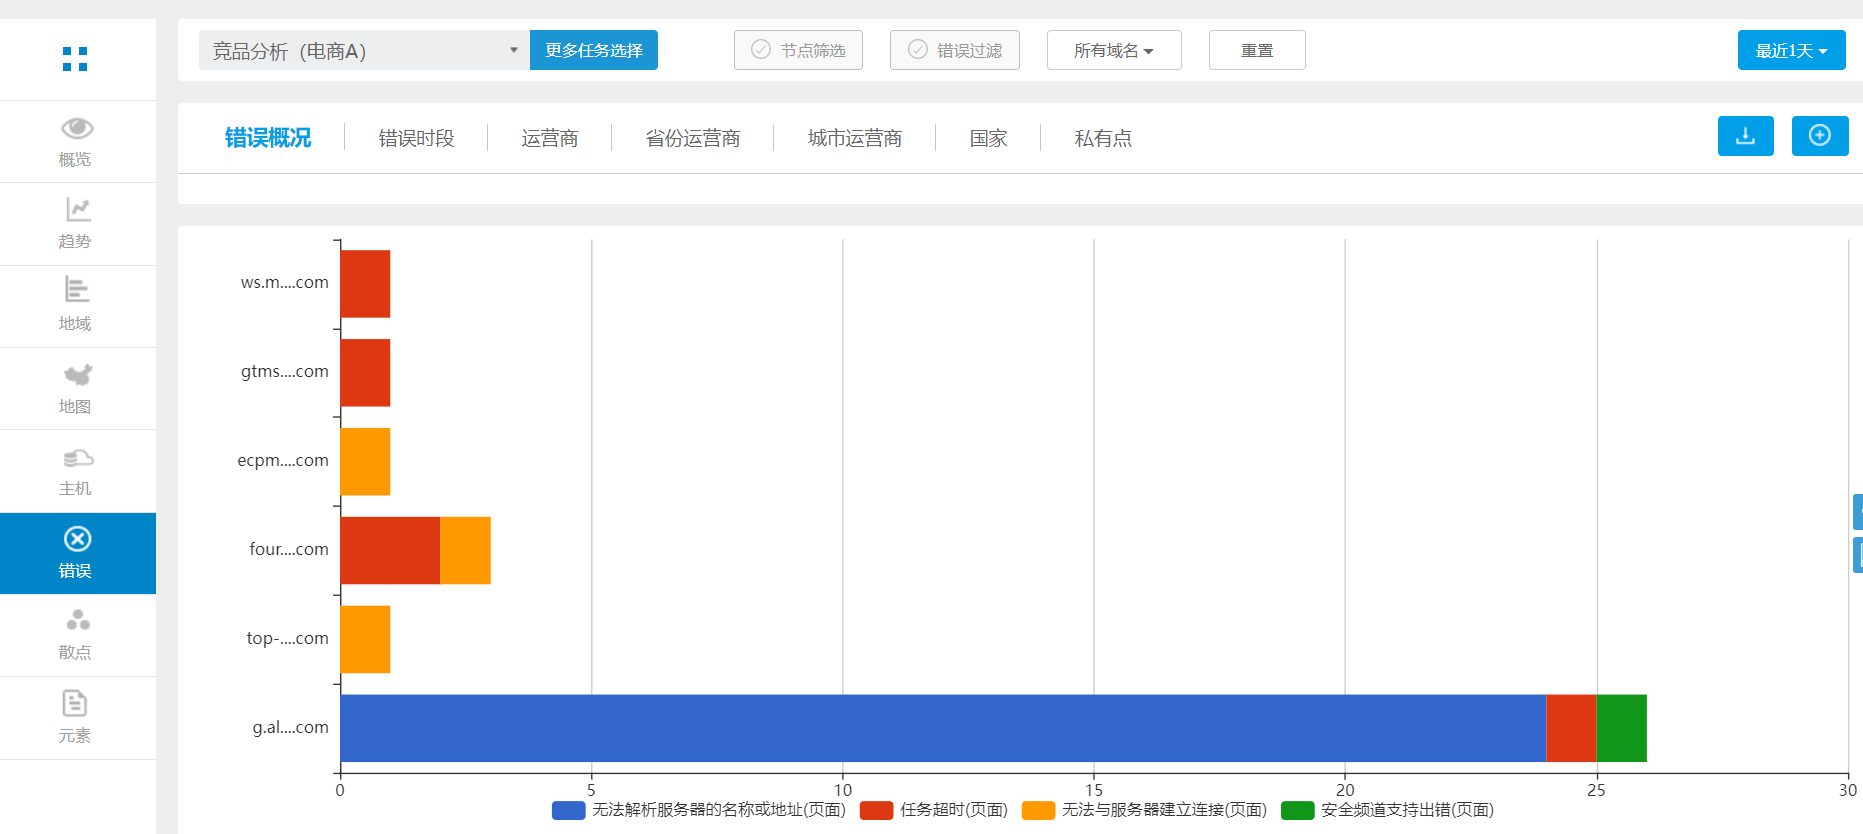Open the 地域 region bar icon

click(77, 291)
